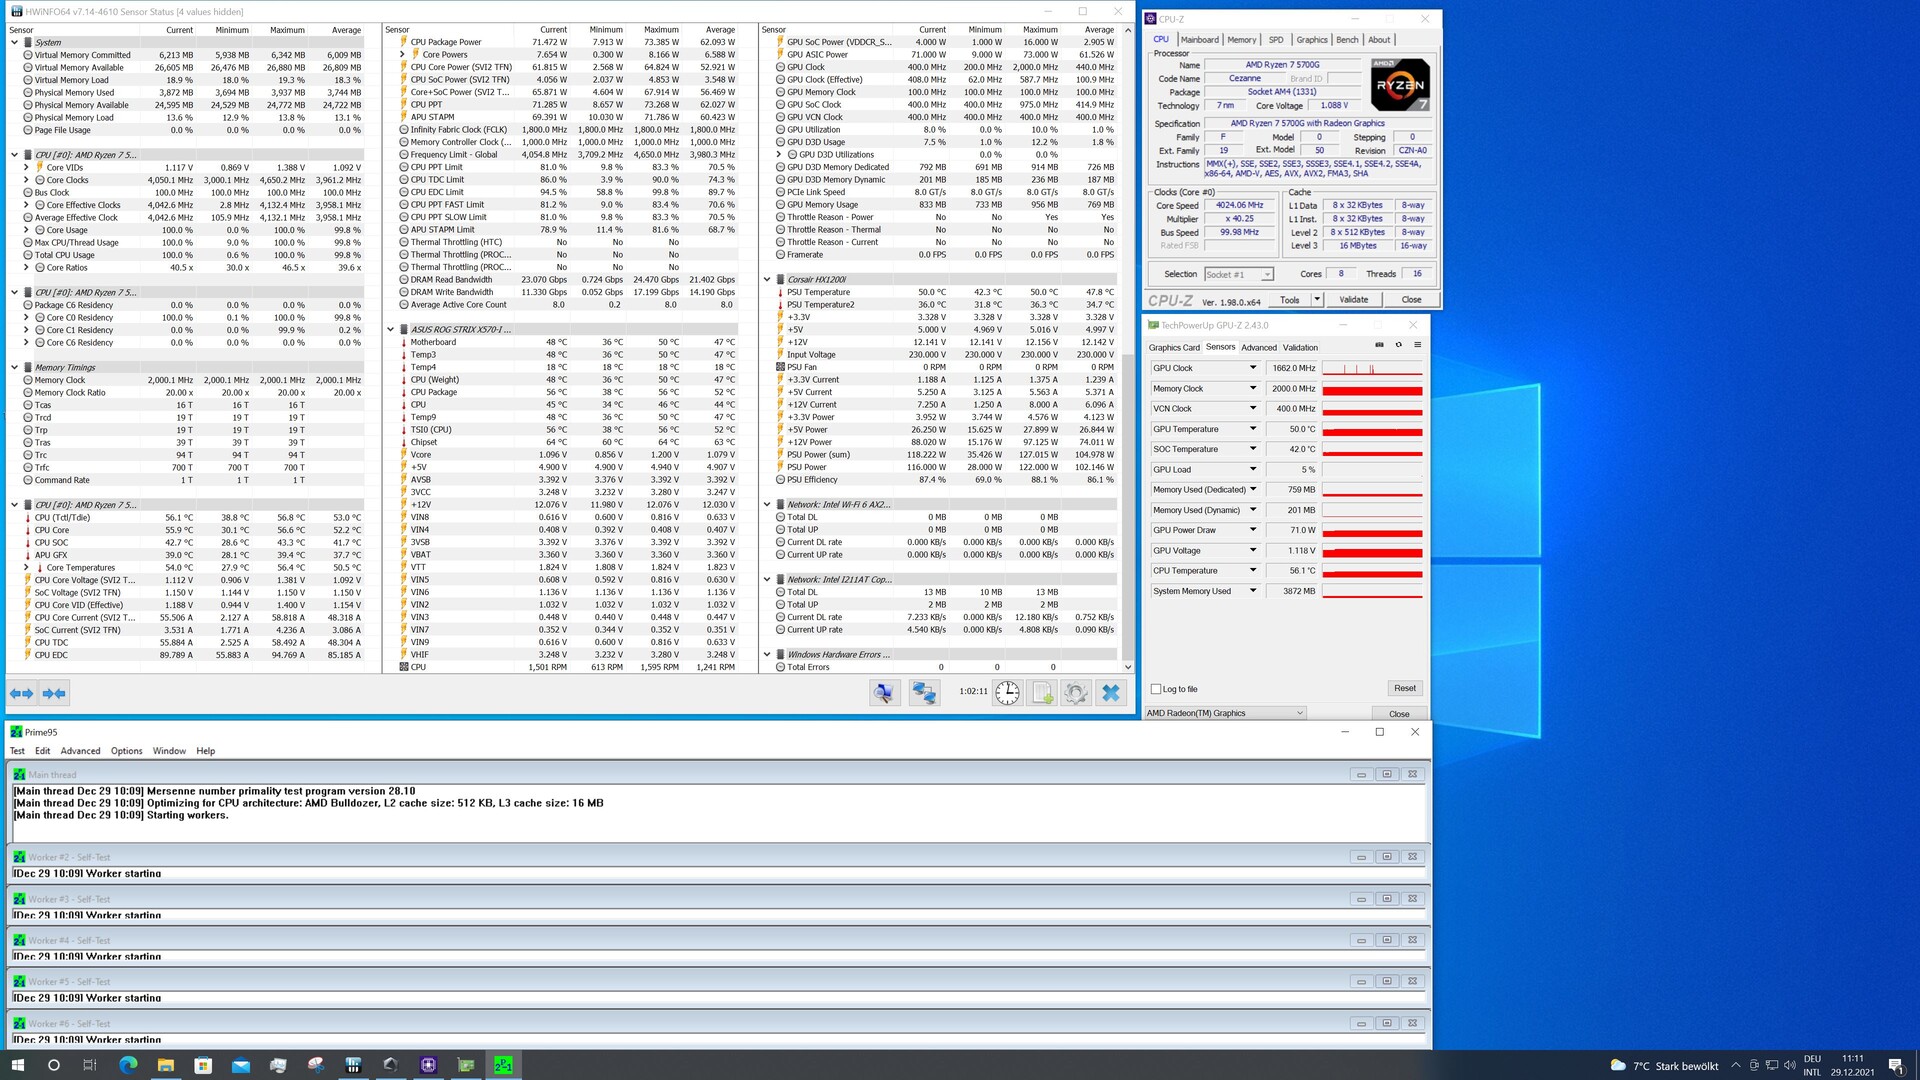This screenshot has height=1080, width=1920.
Task: Click Reset button in GPU-Z
Action: click(1404, 688)
